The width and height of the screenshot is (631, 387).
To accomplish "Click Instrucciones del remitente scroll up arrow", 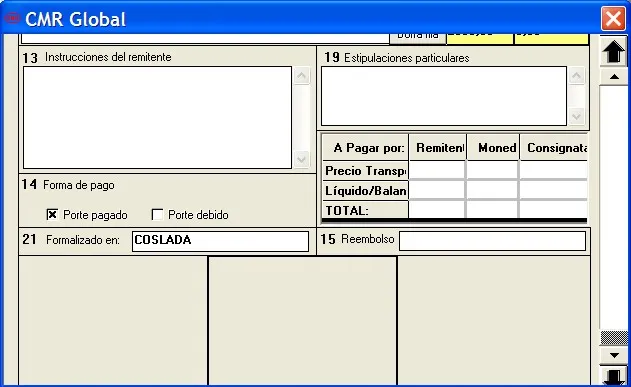I will [x=302, y=76].
